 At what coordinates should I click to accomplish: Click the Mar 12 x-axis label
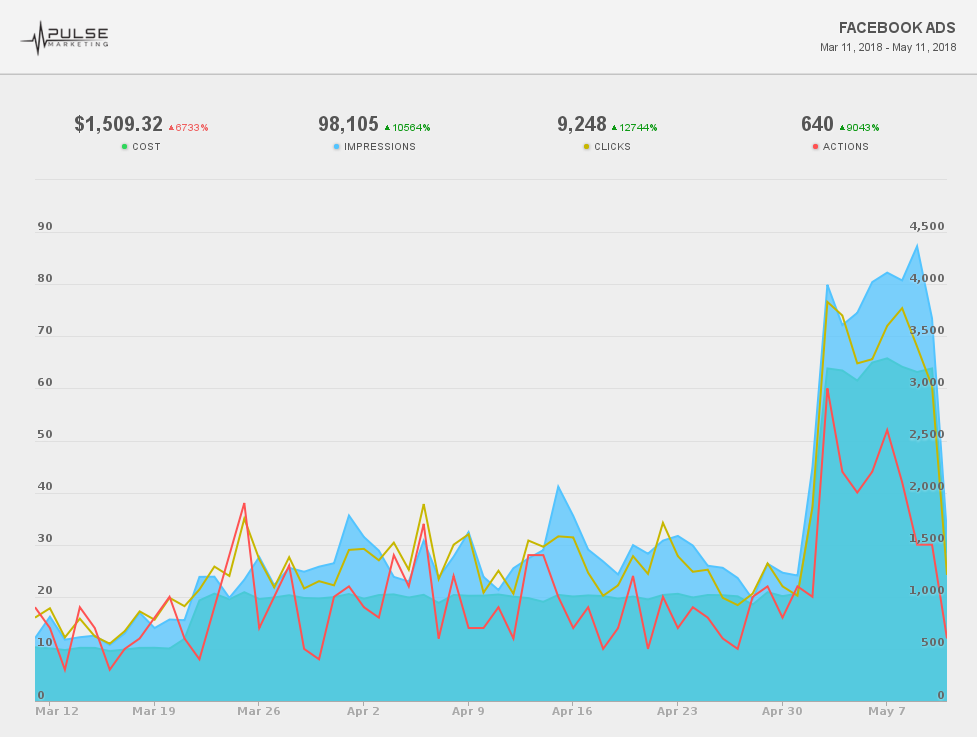click(57, 711)
